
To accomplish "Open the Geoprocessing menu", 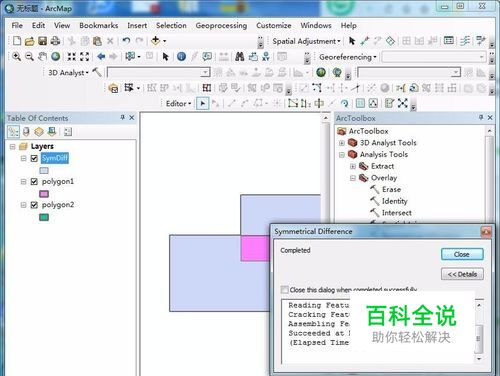I will [x=221, y=25].
